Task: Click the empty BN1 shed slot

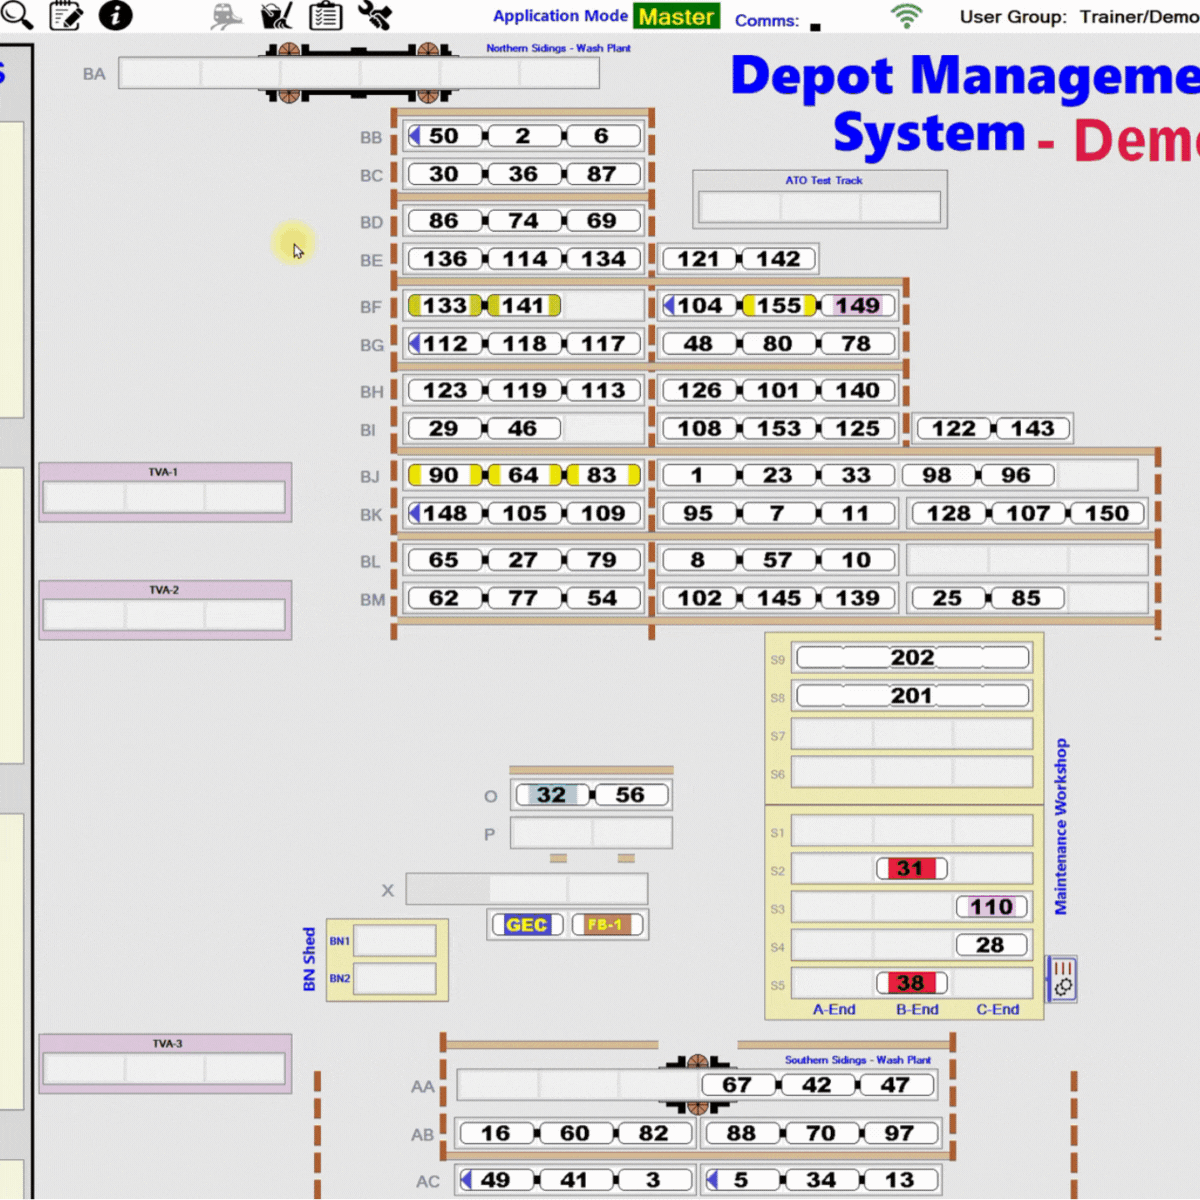Action: coord(395,941)
